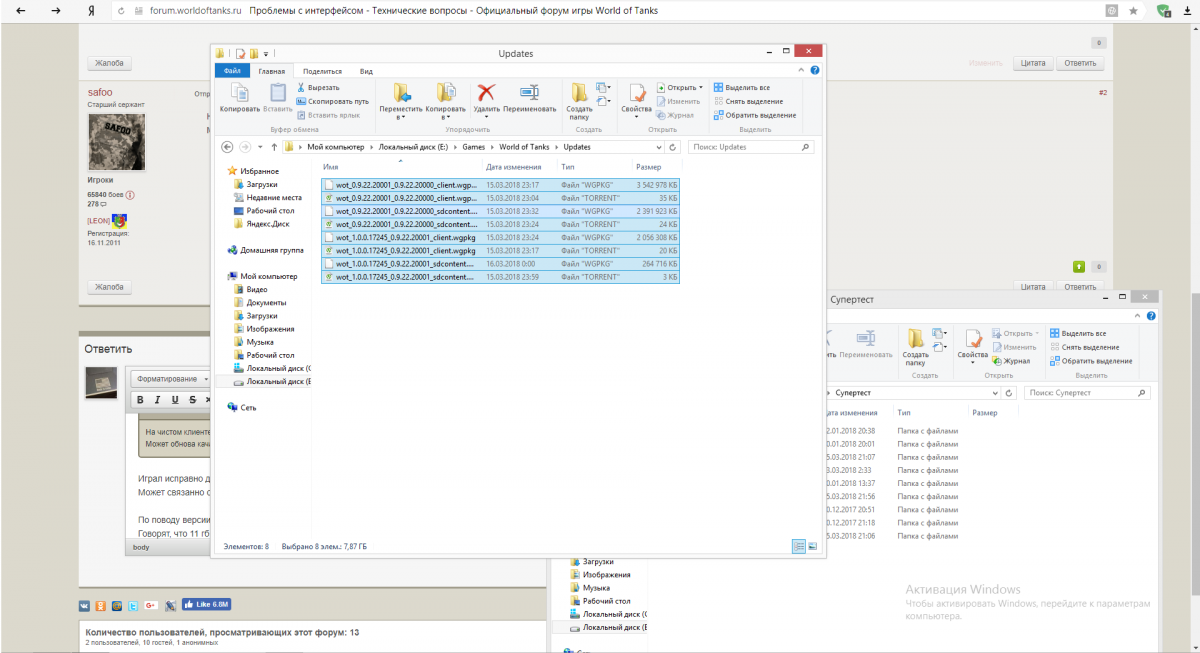Image resolution: width=1200 pixels, height=653 pixels.
Task: Refresh the Updates folder view
Action: [673, 147]
